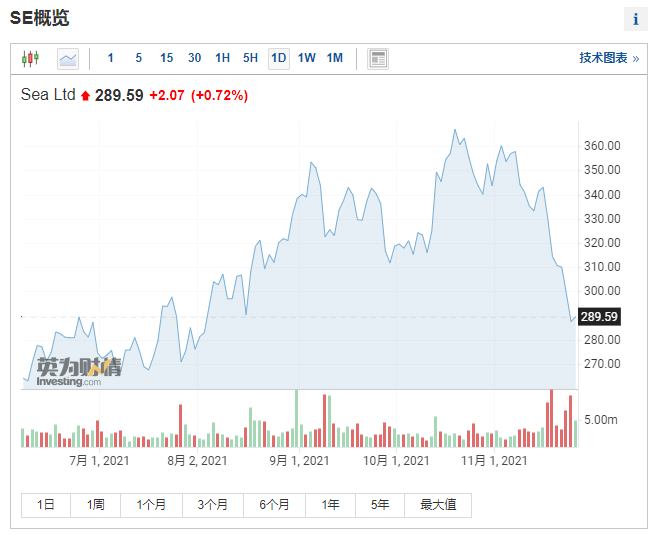The height and width of the screenshot is (546, 662).
Task: Click the news layout toolbar icon
Action: click(378, 59)
